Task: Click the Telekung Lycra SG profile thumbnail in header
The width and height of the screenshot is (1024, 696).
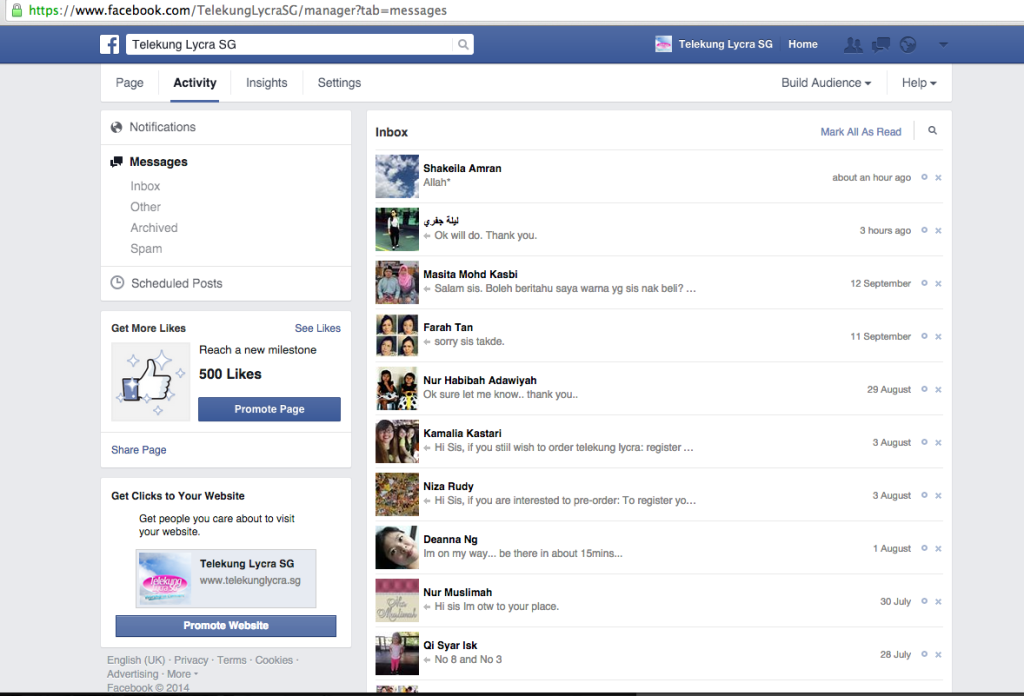Action: tap(663, 44)
